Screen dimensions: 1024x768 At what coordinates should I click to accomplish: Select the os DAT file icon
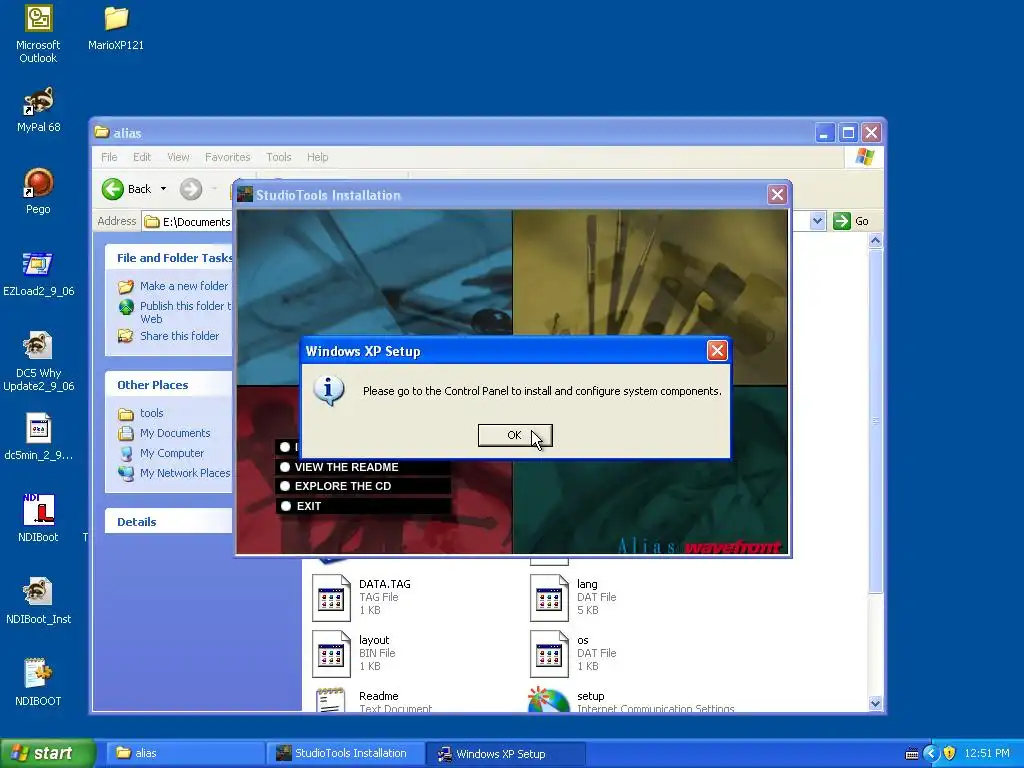pyautogui.click(x=549, y=653)
